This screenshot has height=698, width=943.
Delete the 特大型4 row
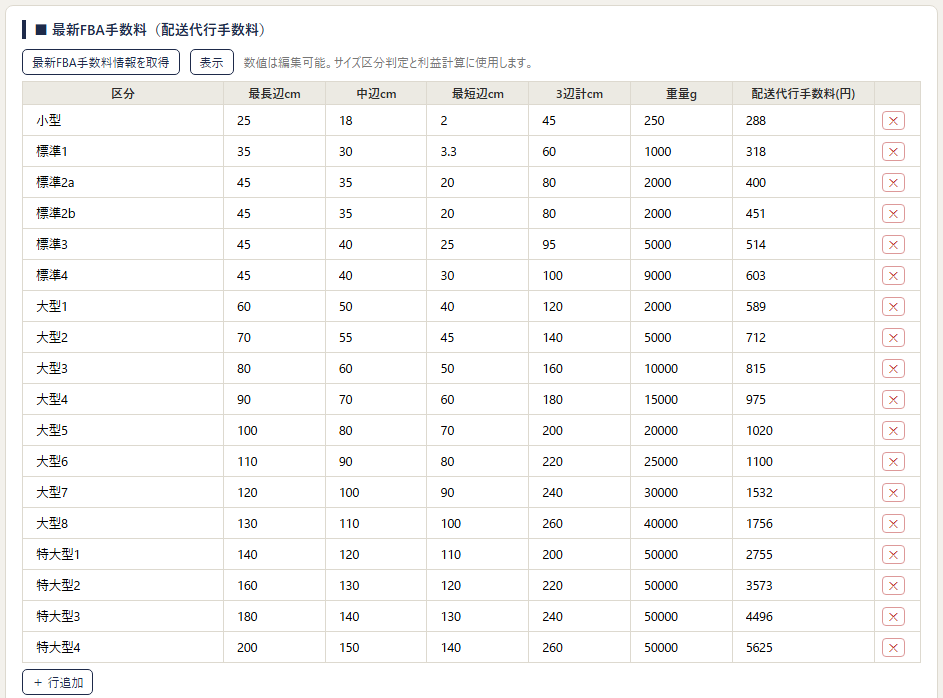[893, 647]
